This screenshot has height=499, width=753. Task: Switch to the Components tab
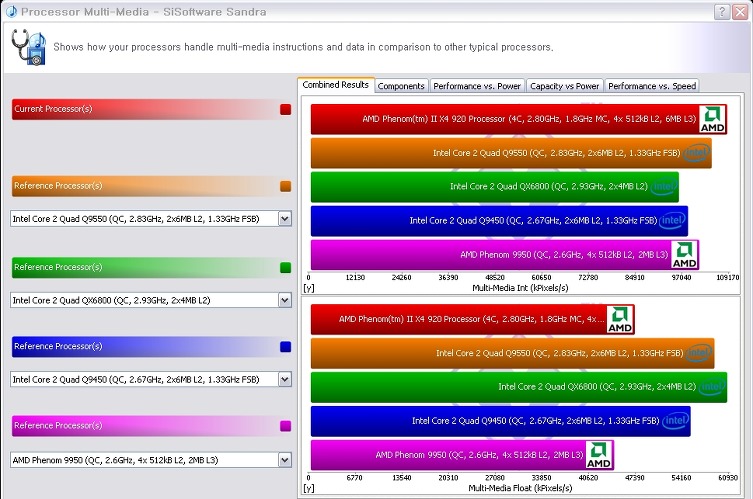click(401, 86)
